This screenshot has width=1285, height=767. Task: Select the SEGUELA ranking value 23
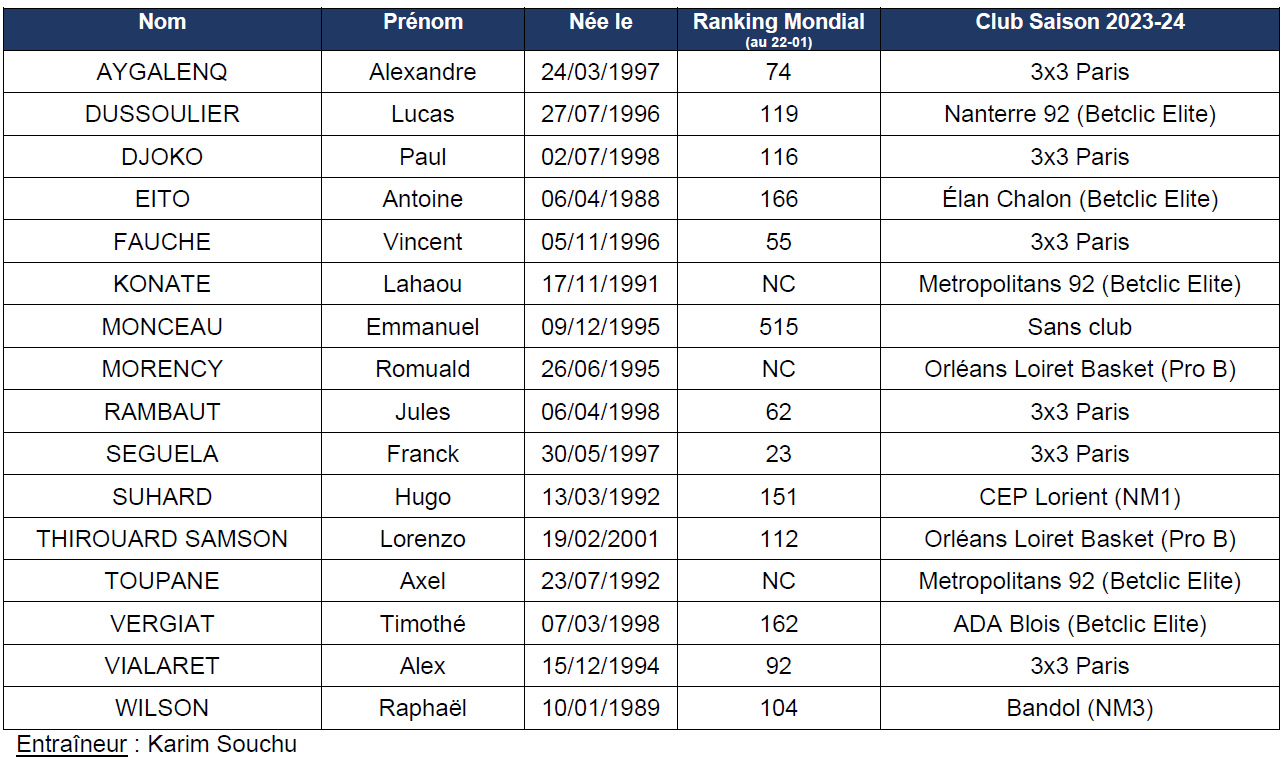coord(778,454)
